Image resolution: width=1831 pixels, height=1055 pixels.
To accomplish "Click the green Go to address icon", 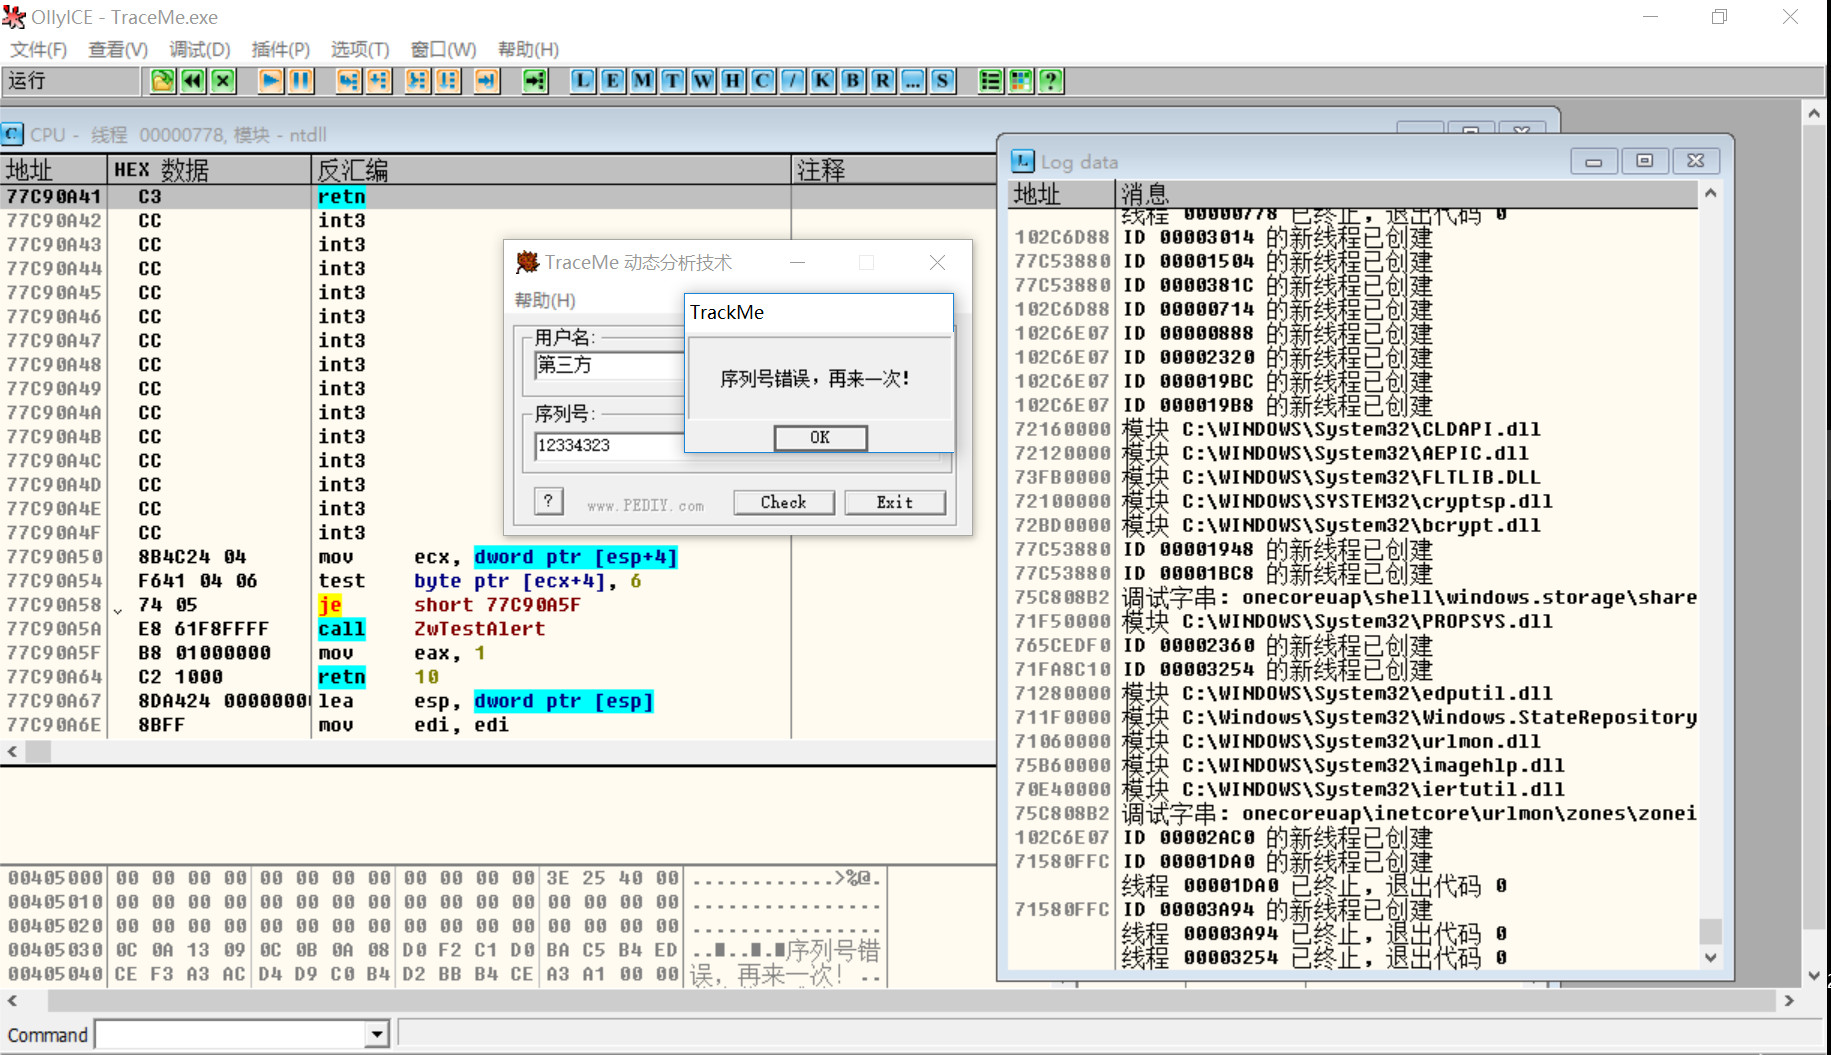I will coord(535,81).
